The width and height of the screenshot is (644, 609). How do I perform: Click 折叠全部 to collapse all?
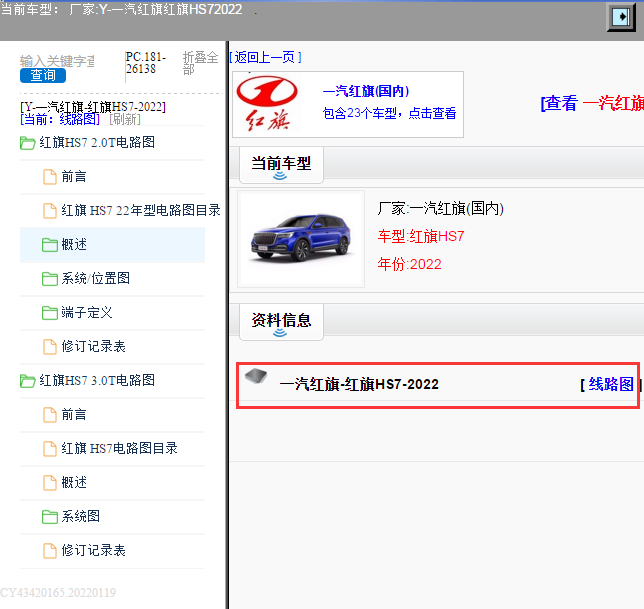pos(200,63)
